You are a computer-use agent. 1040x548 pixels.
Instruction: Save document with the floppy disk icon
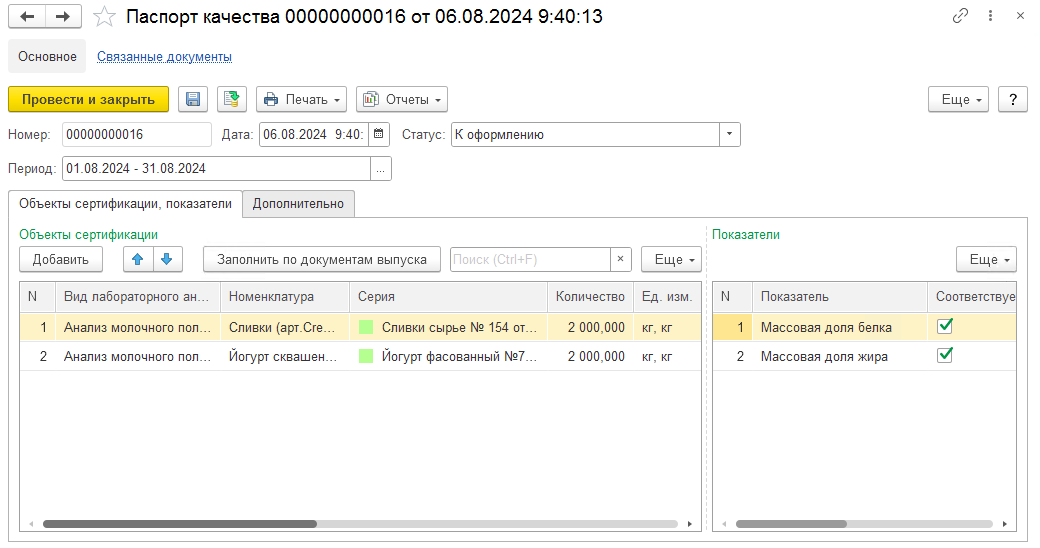click(193, 100)
